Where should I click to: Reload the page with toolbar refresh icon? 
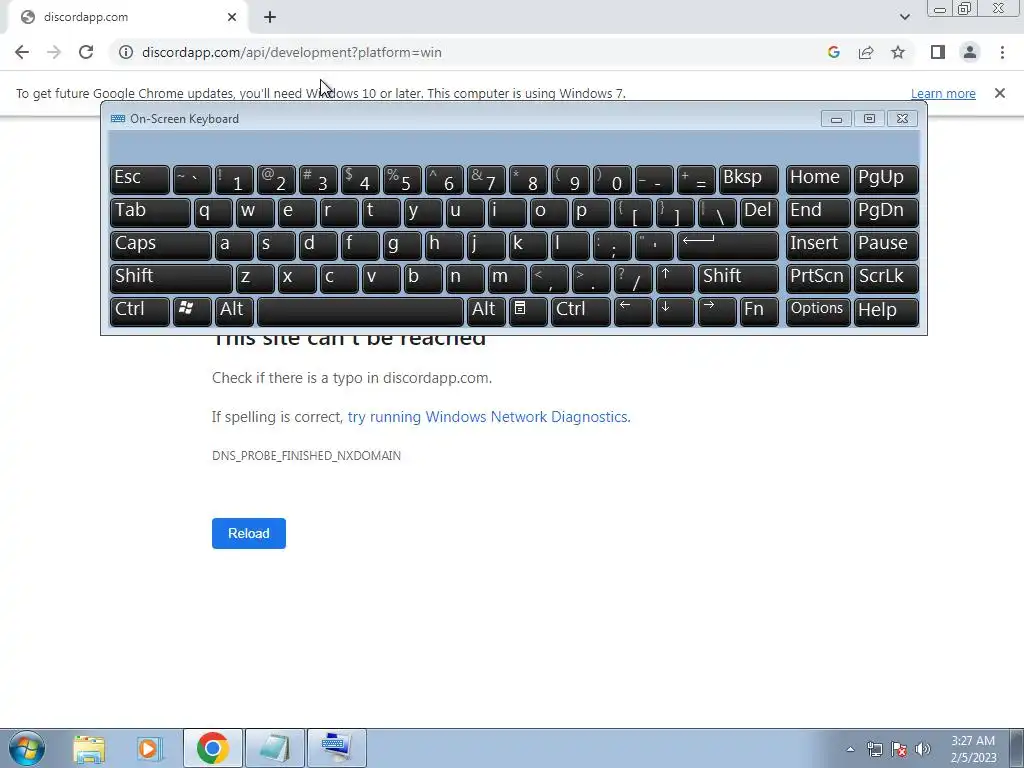coord(86,52)
